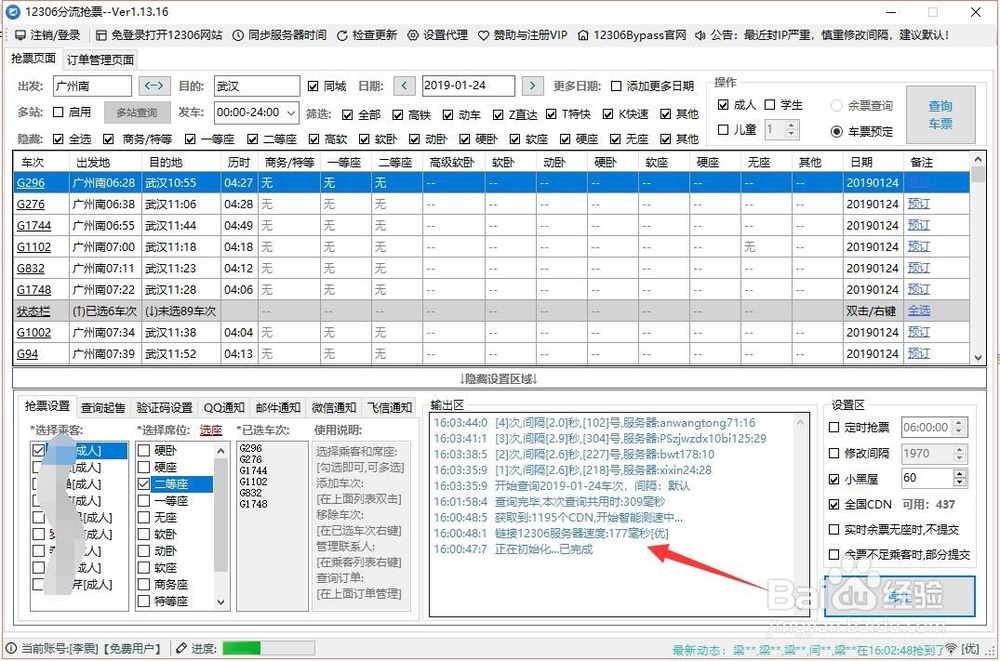Screen dimensions: 1000x661
Task: Click 目的 station input field
Action: coord(256,85)
